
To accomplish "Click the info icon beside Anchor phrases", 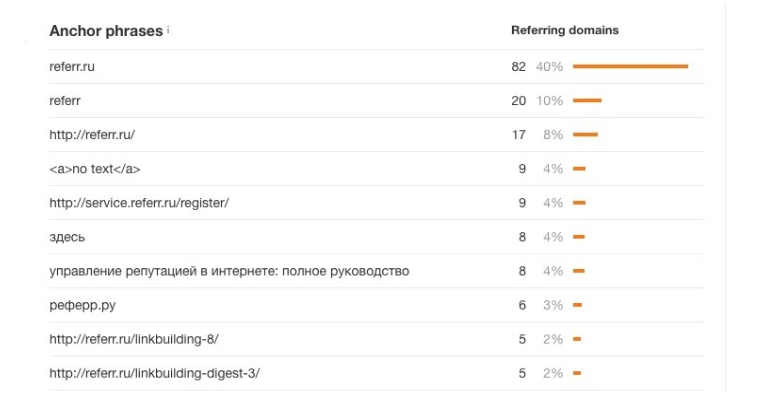I will [168, 30].
